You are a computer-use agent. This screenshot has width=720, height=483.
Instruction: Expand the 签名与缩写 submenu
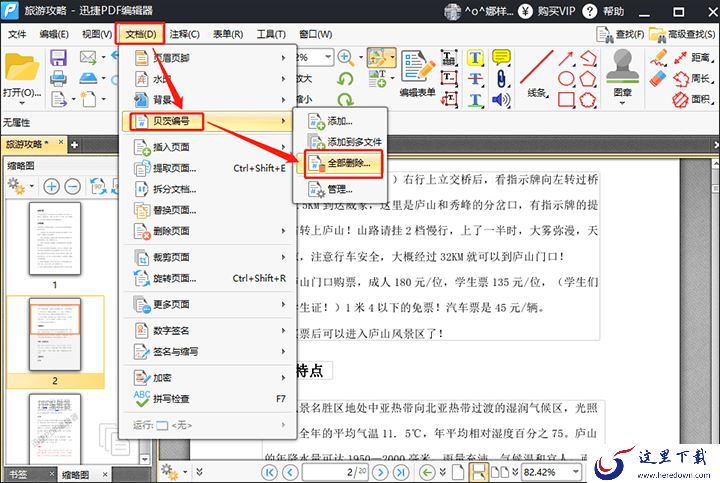pyautogui.click(x=209, y=352)
